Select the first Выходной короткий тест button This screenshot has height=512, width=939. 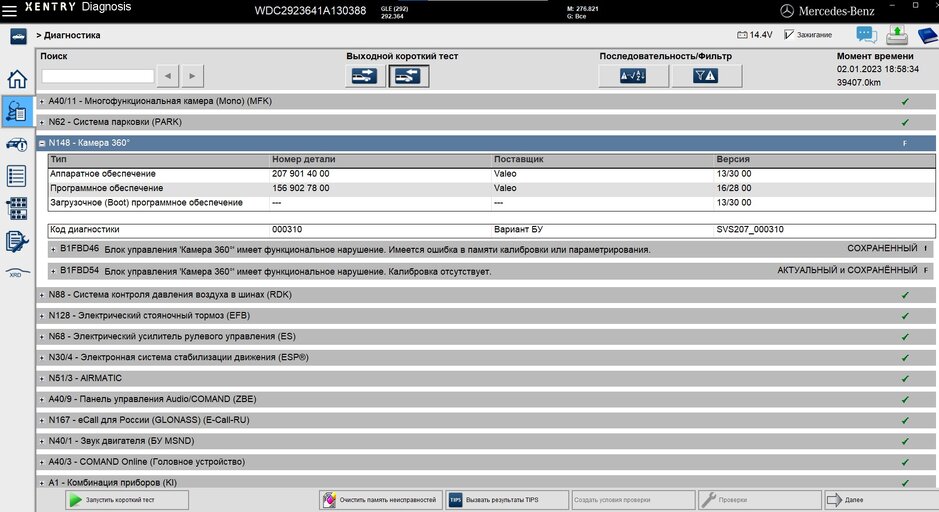(x=364, y=76)
